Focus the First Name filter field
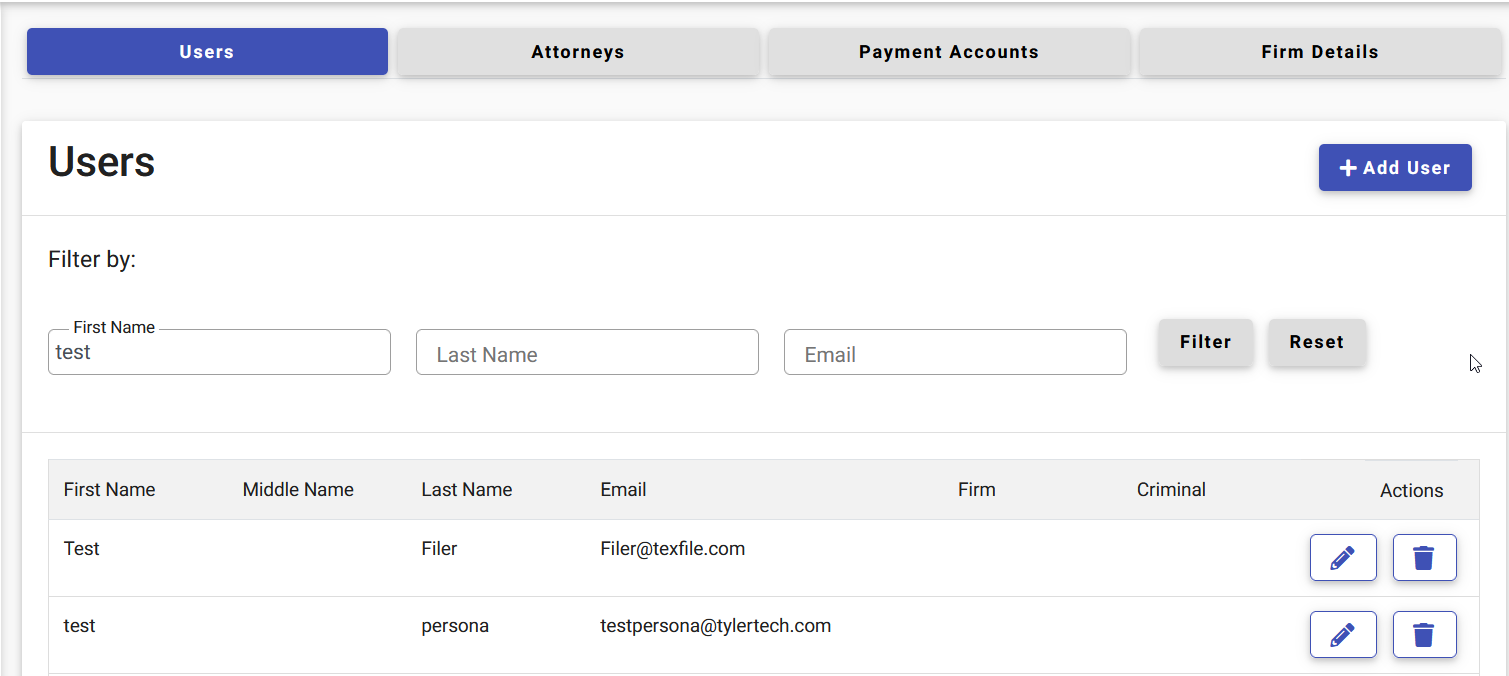1509x676 pixels. coord(219,352)
